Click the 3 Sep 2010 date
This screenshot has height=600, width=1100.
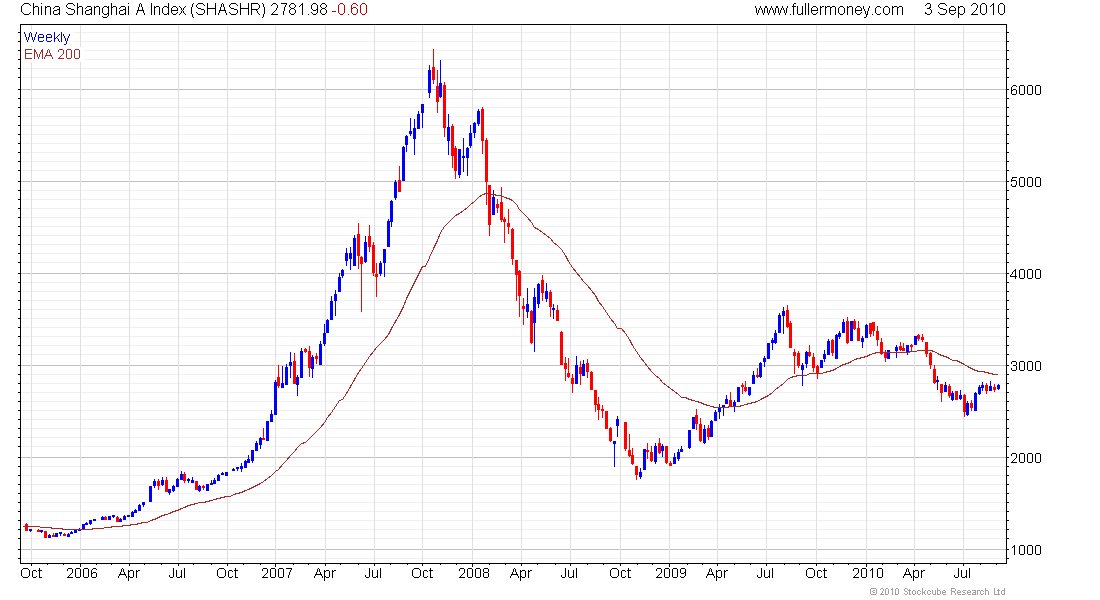[x=964, y=10]
